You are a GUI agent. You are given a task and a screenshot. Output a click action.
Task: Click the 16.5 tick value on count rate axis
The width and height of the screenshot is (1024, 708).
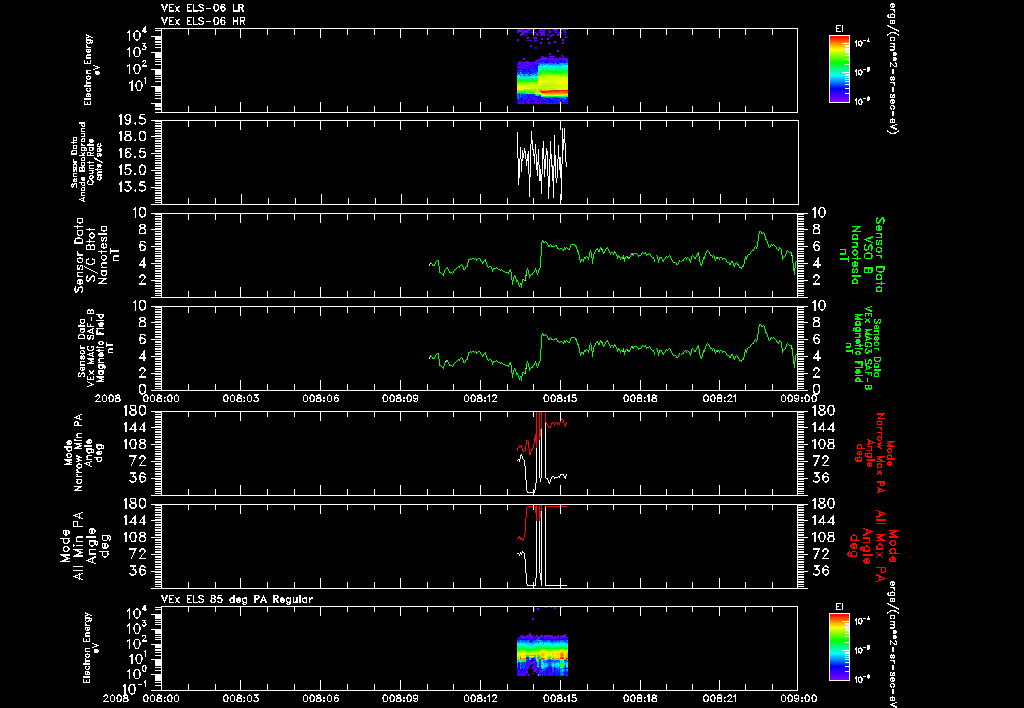pyautogui.click(x=131, y=153)
